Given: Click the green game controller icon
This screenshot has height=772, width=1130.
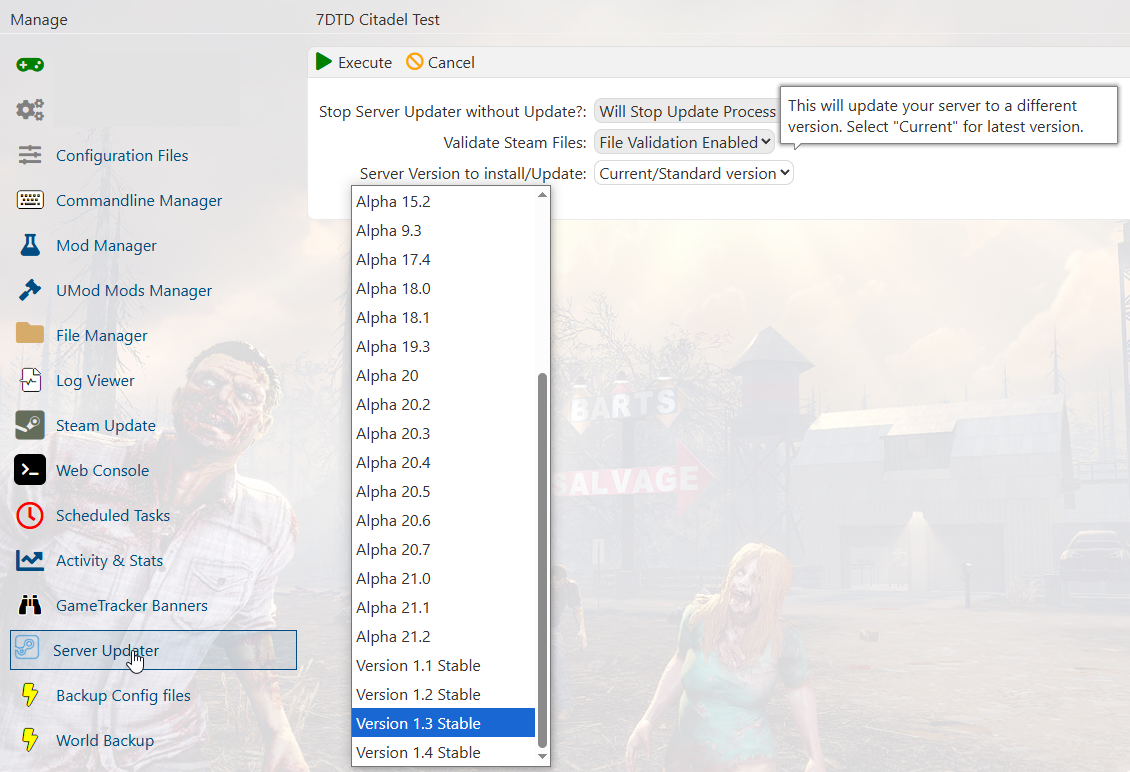Looking at the screenshot, I should click(x=30, y=65).
